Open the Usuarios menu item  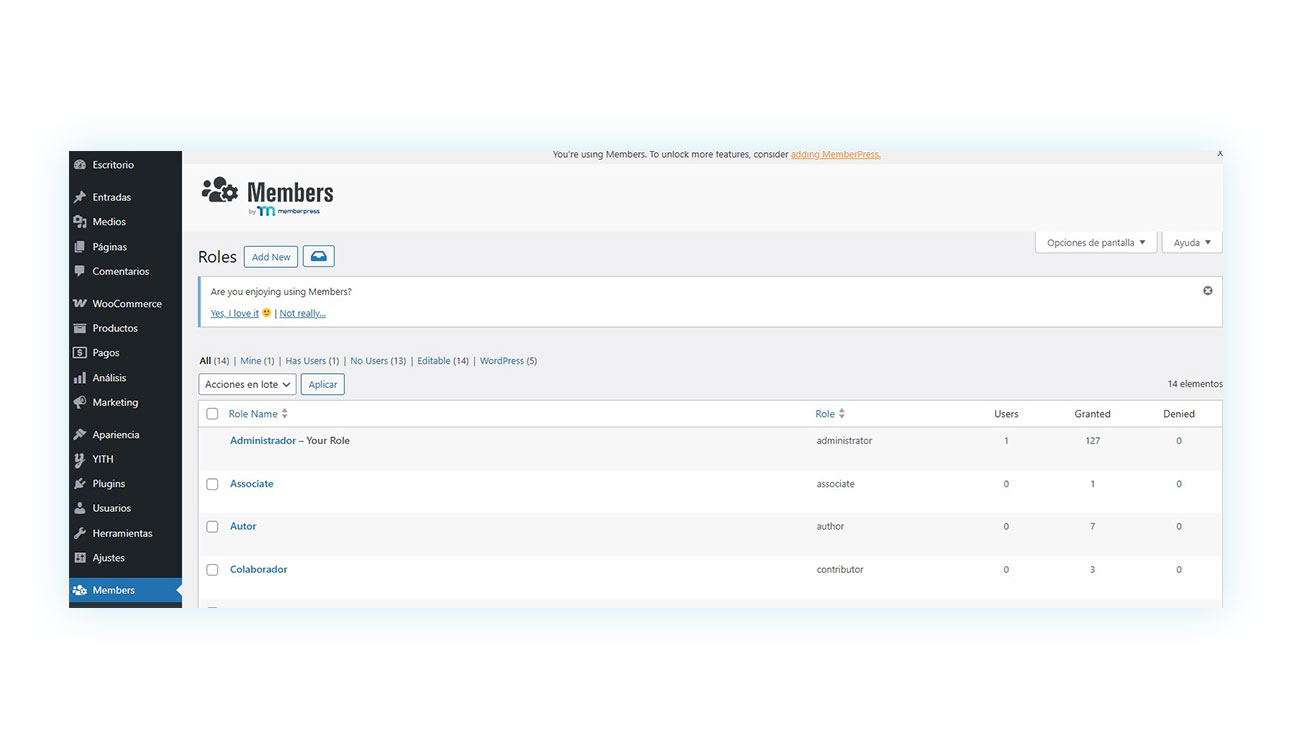point(125,508)
